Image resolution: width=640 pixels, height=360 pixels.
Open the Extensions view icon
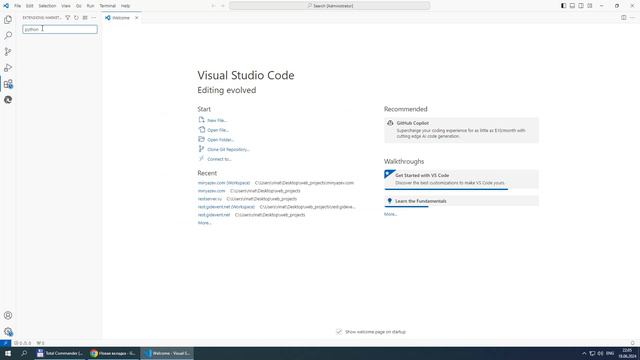click(x=8, y=84)
